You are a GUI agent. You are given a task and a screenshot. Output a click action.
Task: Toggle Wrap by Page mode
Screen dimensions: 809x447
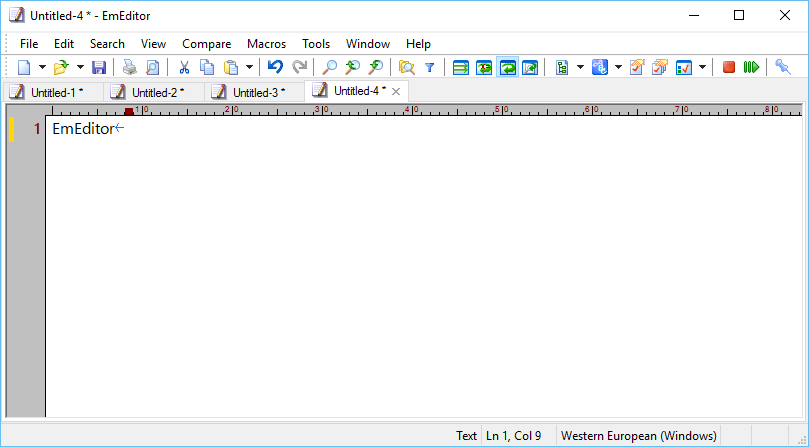530,67
